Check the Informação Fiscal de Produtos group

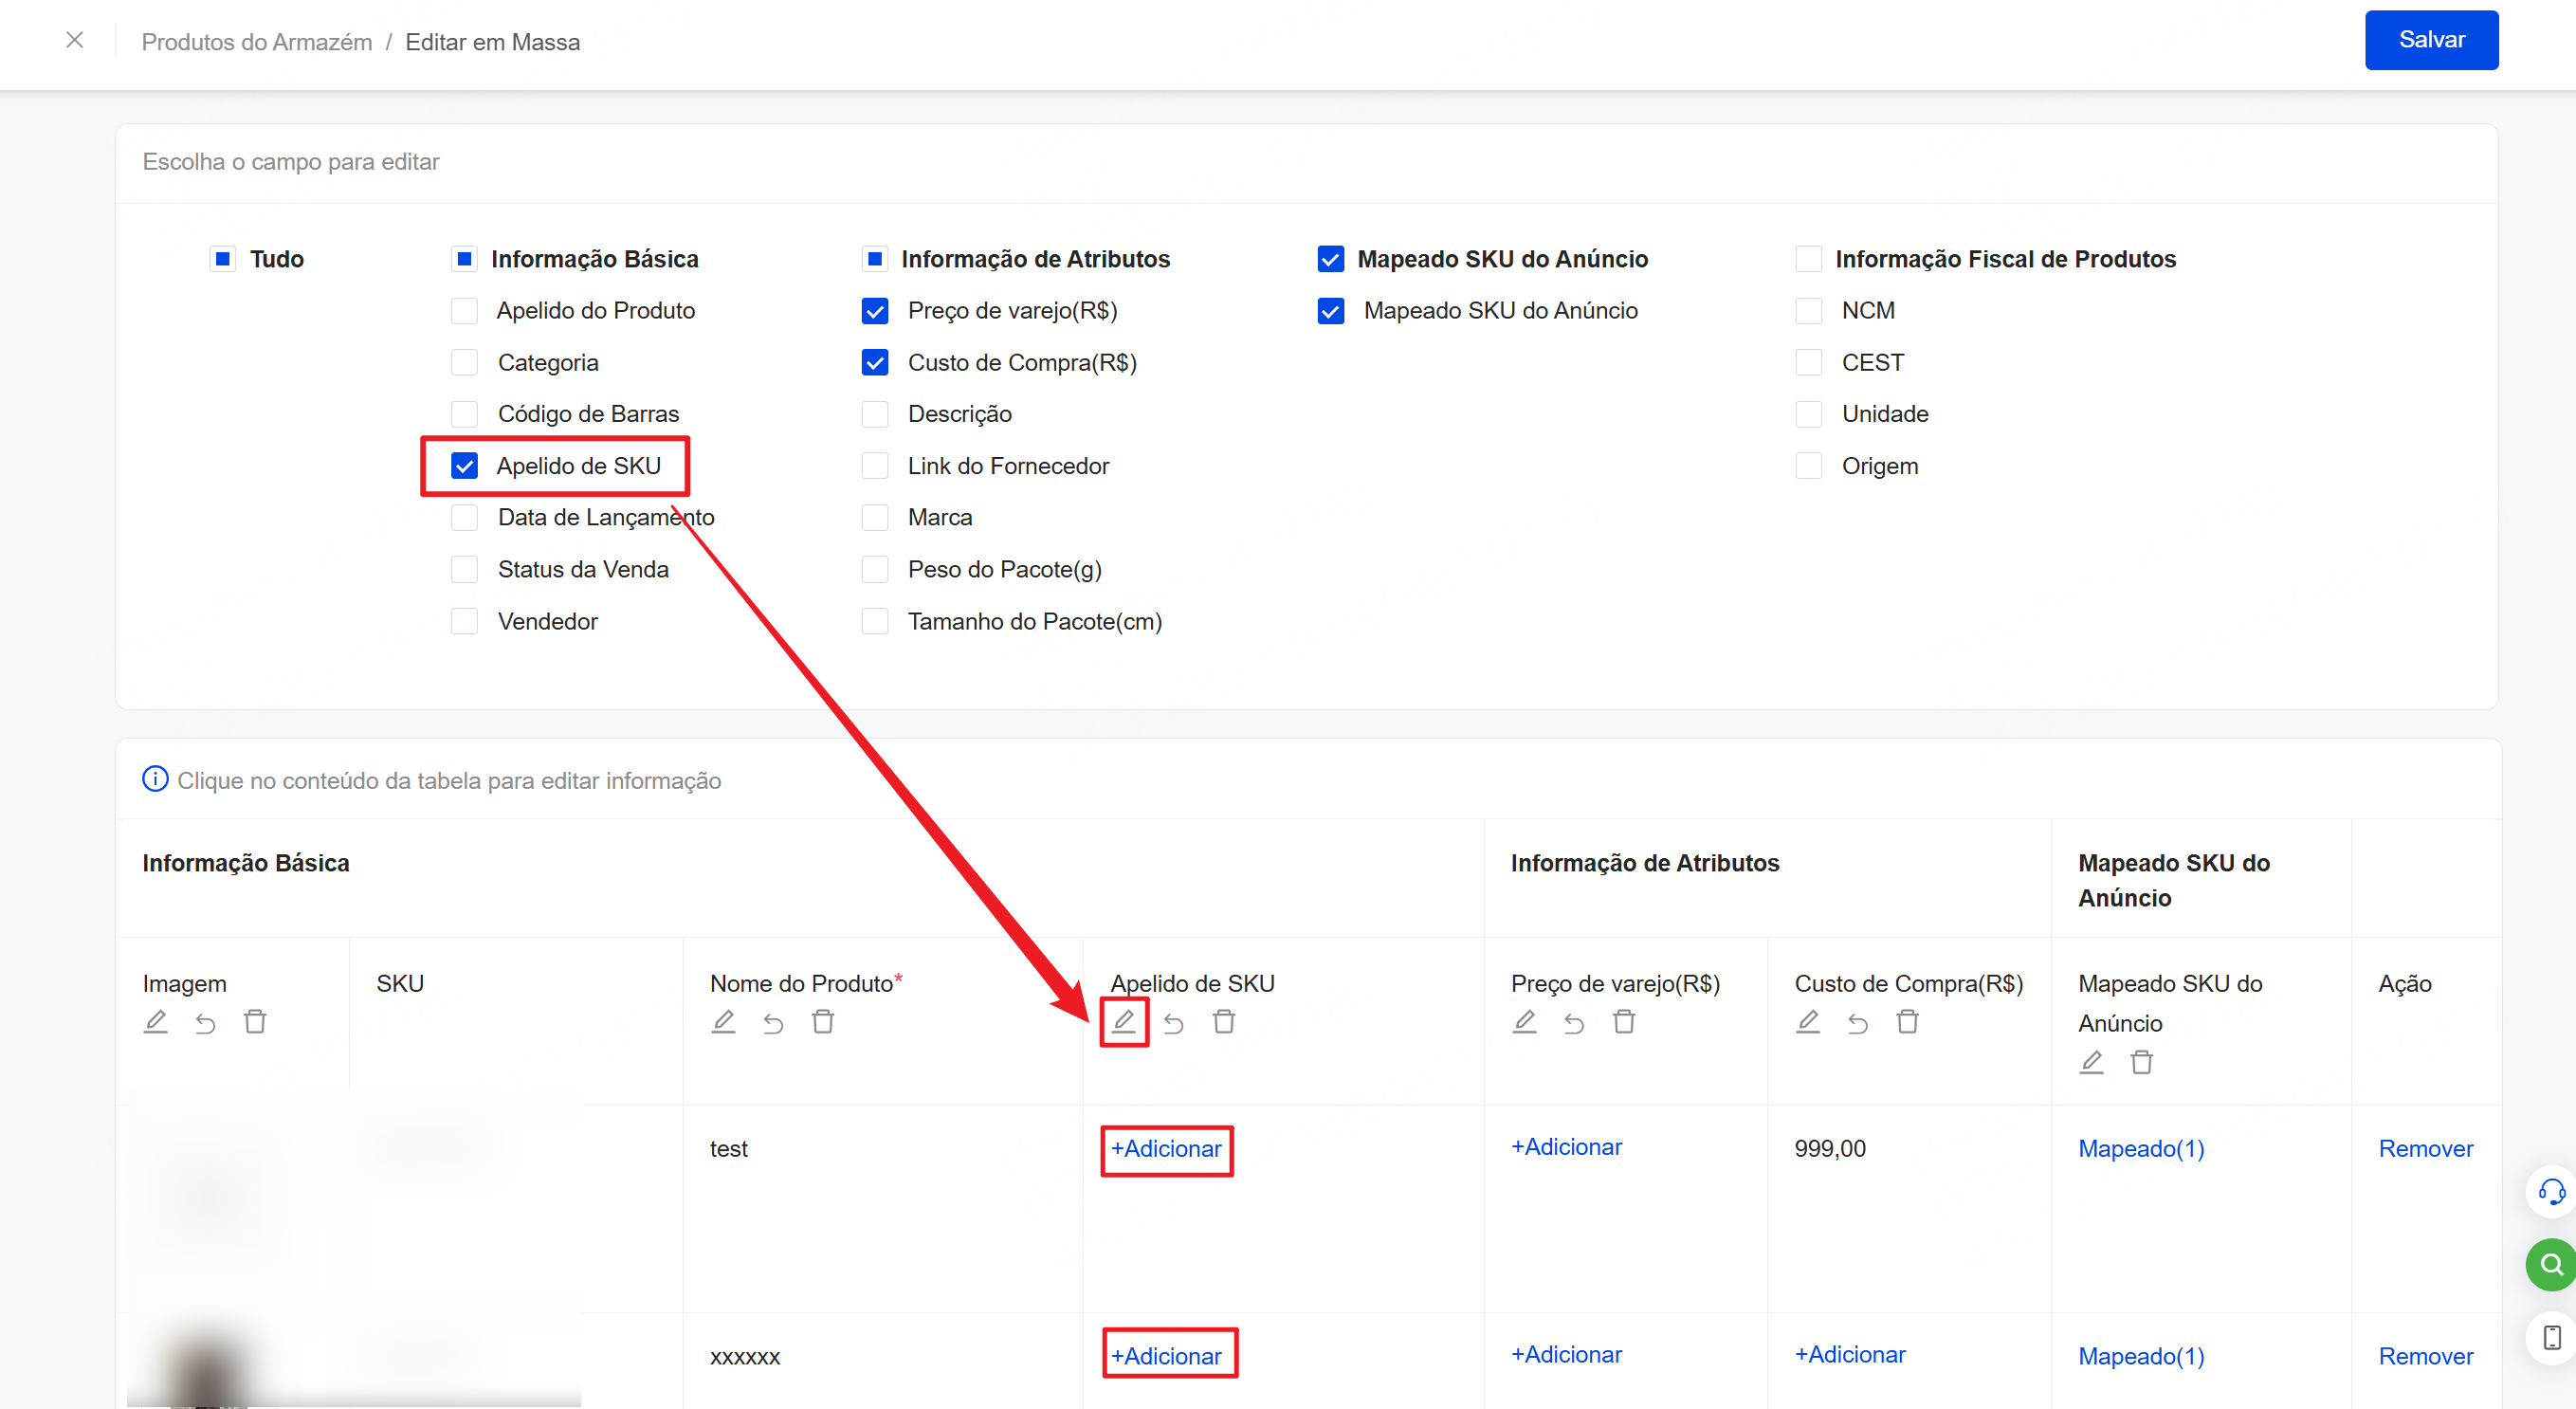(1808, 259)
